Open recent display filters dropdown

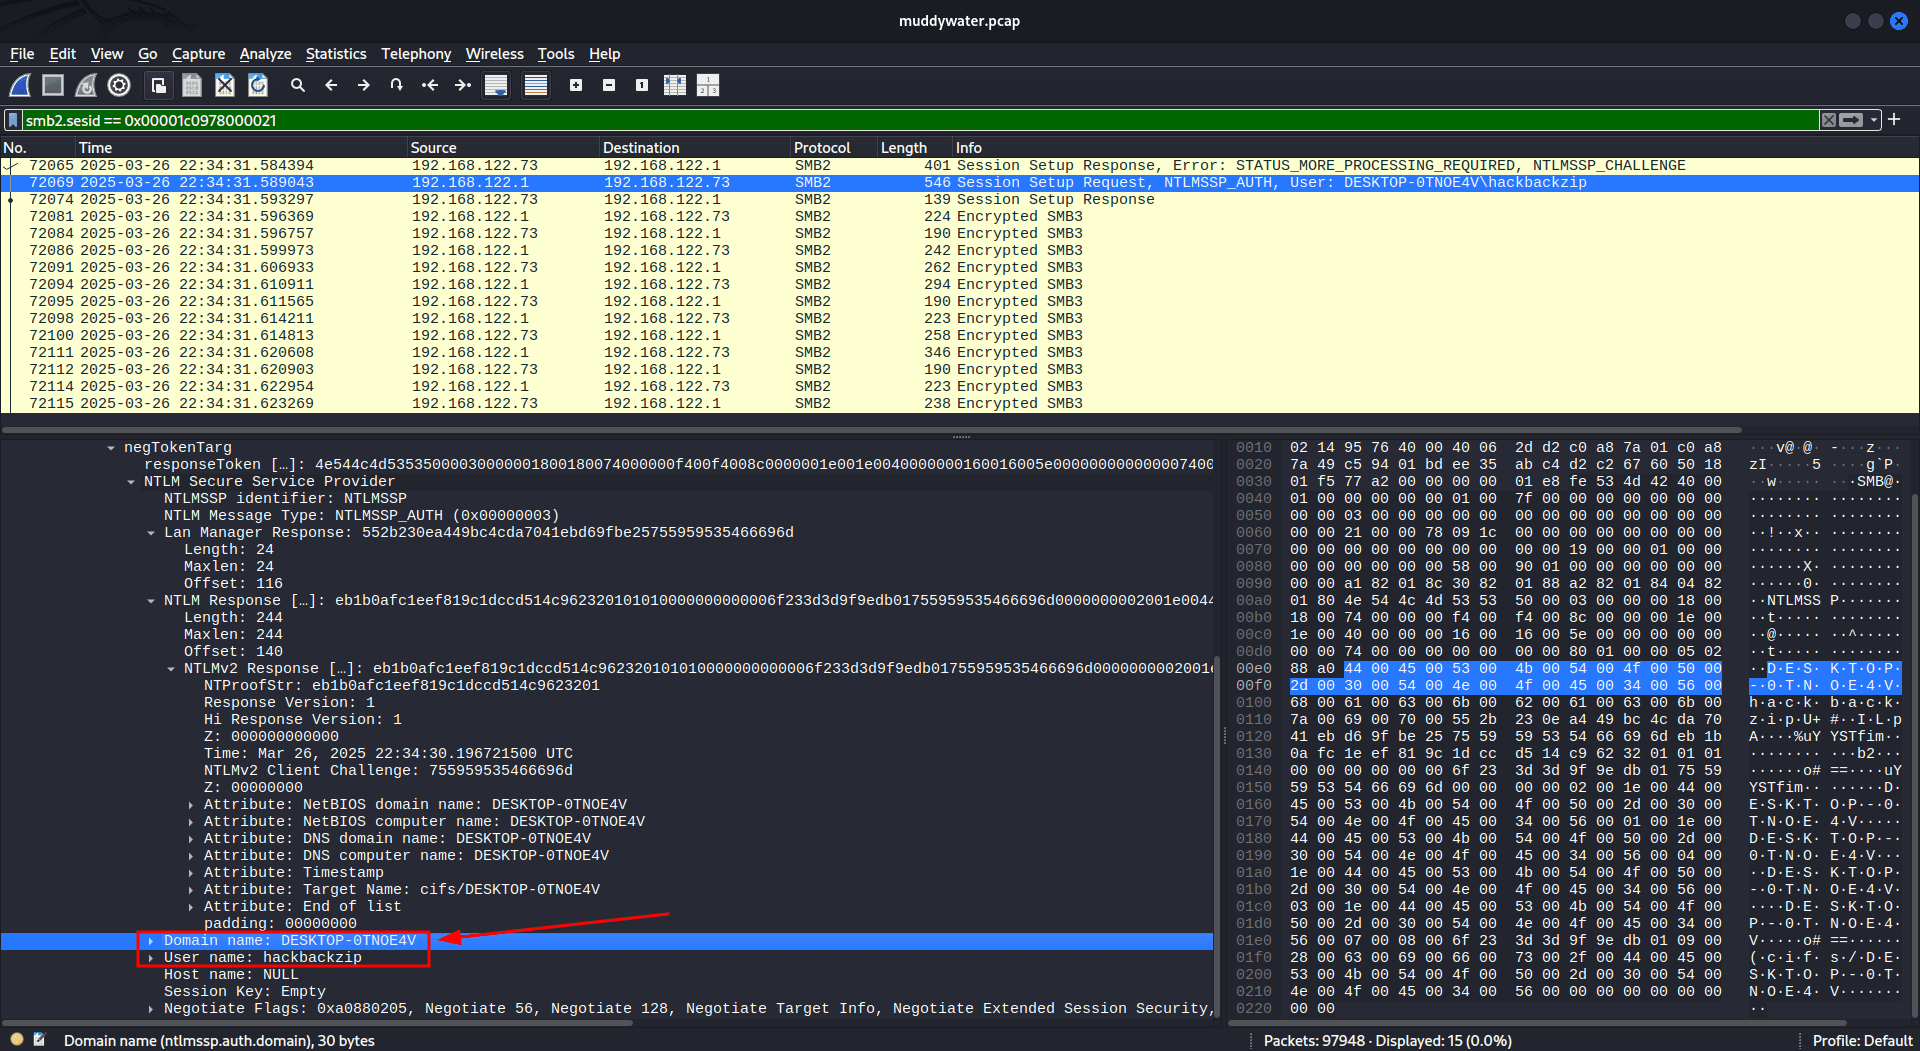(x=1875, y=120)
